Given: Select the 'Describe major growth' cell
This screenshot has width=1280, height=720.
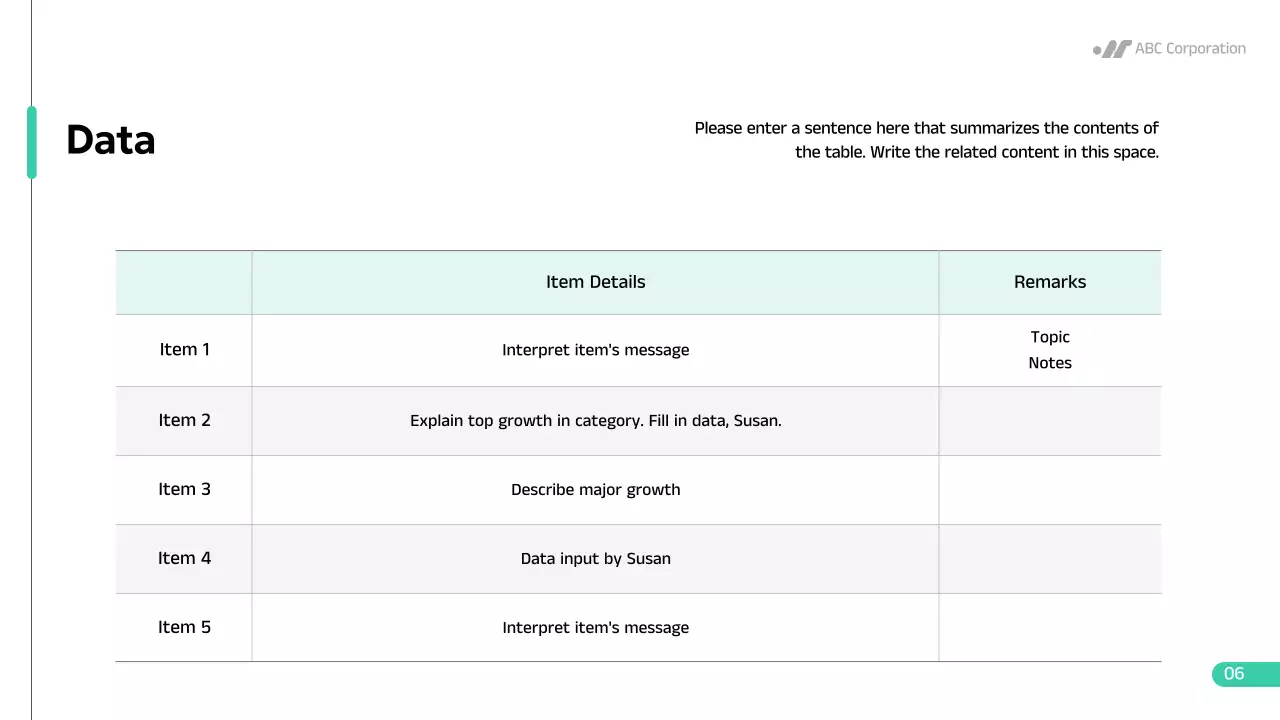Looking at the screenshot, I should (x=595, y=490).
